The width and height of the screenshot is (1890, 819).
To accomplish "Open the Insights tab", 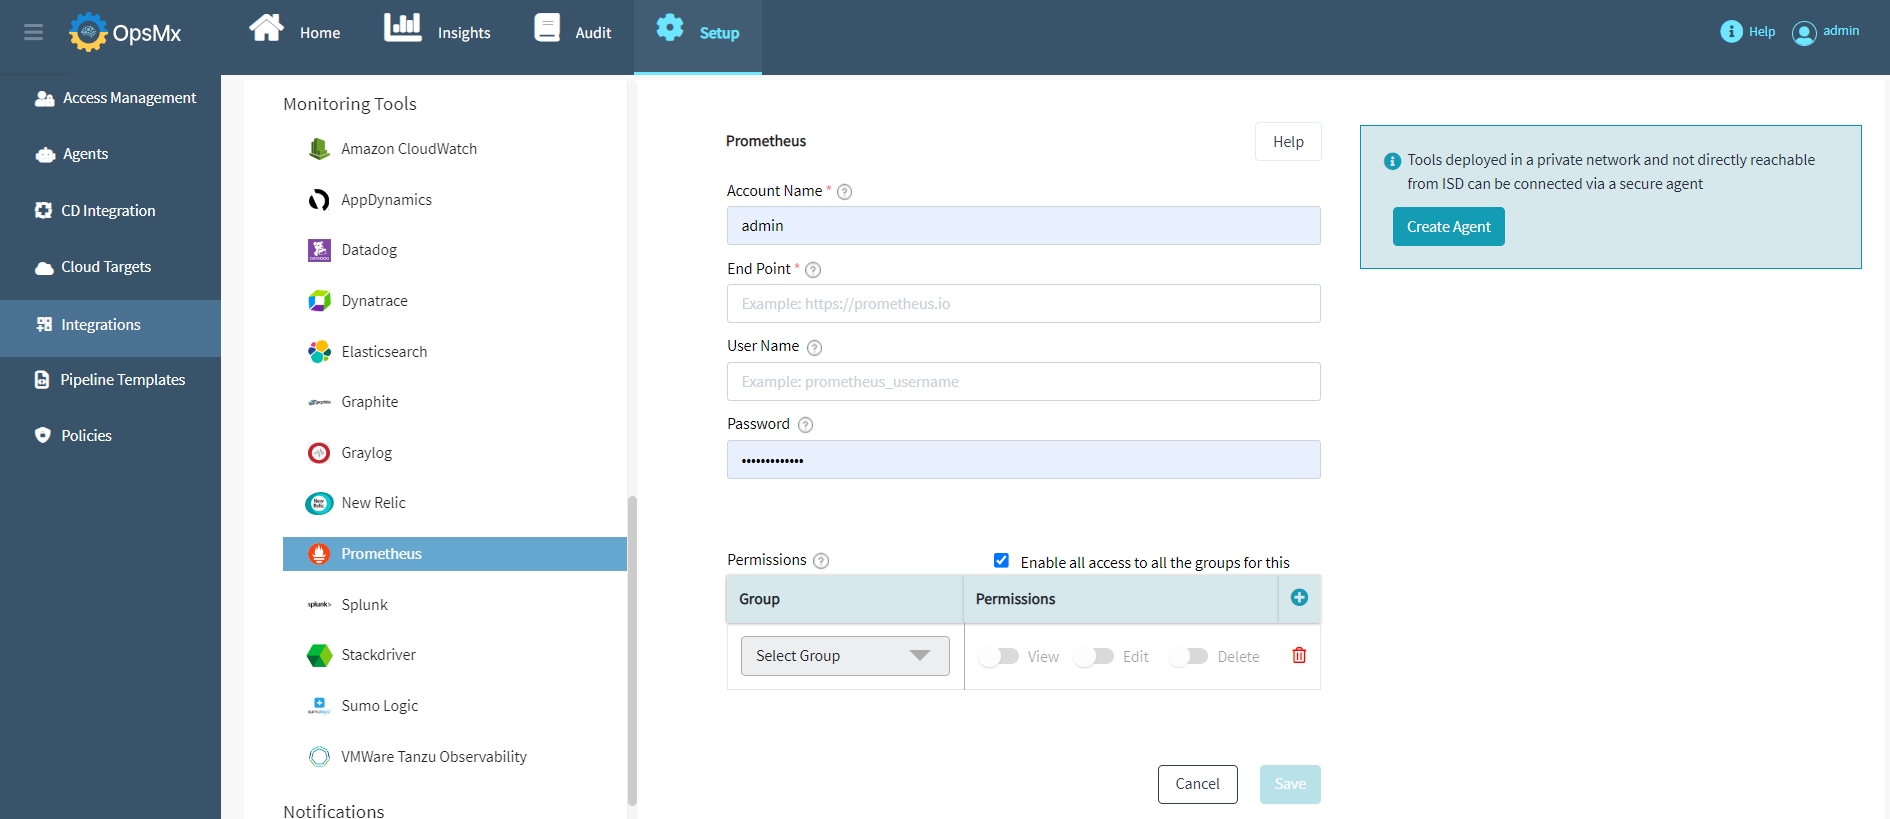I will pyautogui.click(x=438, y=32).
